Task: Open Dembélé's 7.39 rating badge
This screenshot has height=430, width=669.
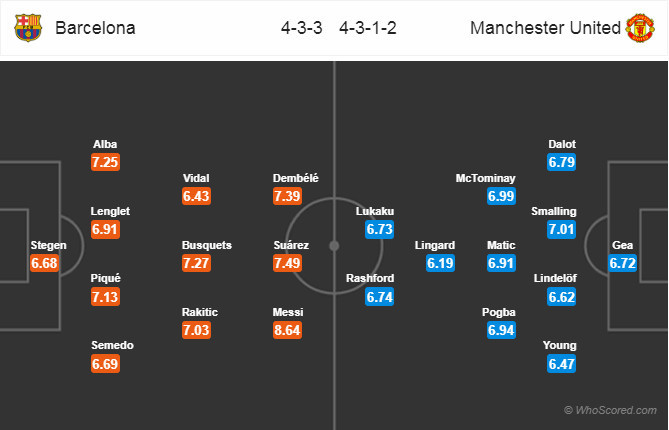Action: [288, 197]
